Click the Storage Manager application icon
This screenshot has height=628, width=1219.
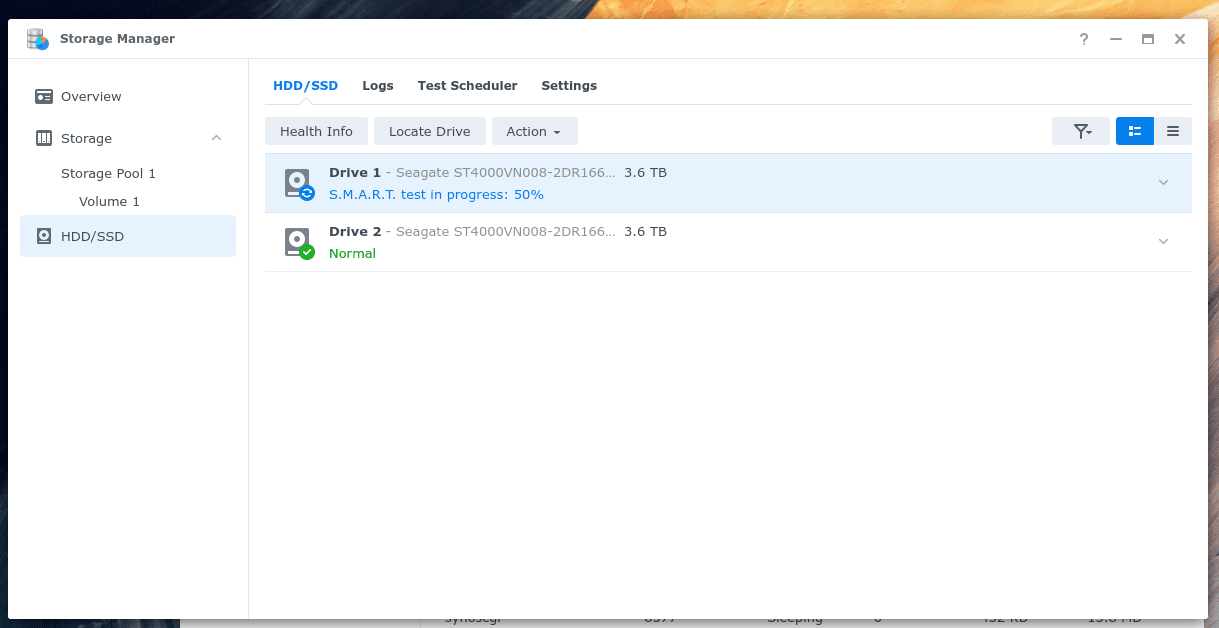tap(37, 38)
